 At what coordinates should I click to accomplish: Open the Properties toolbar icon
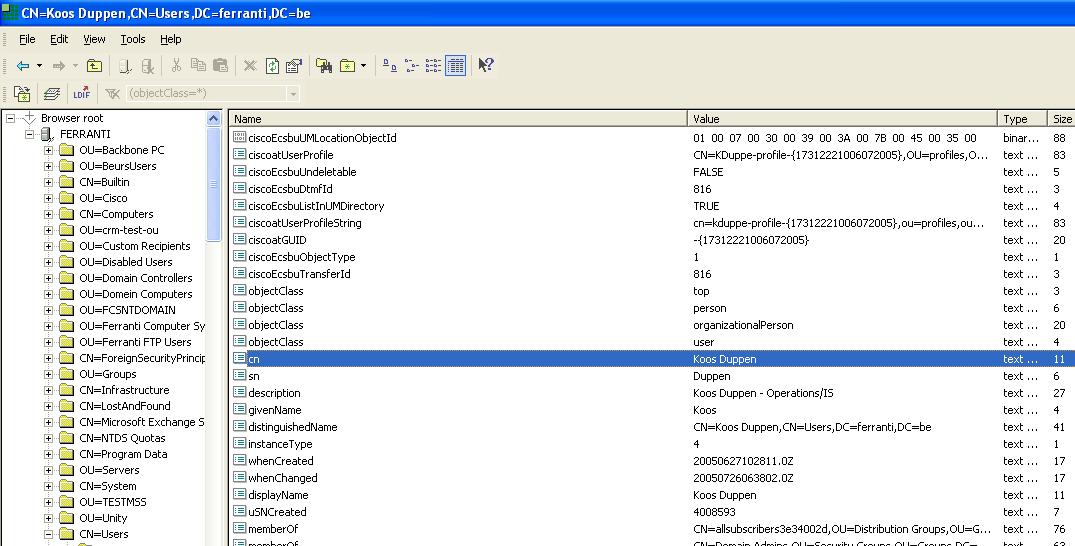click(x=294, y=66)
